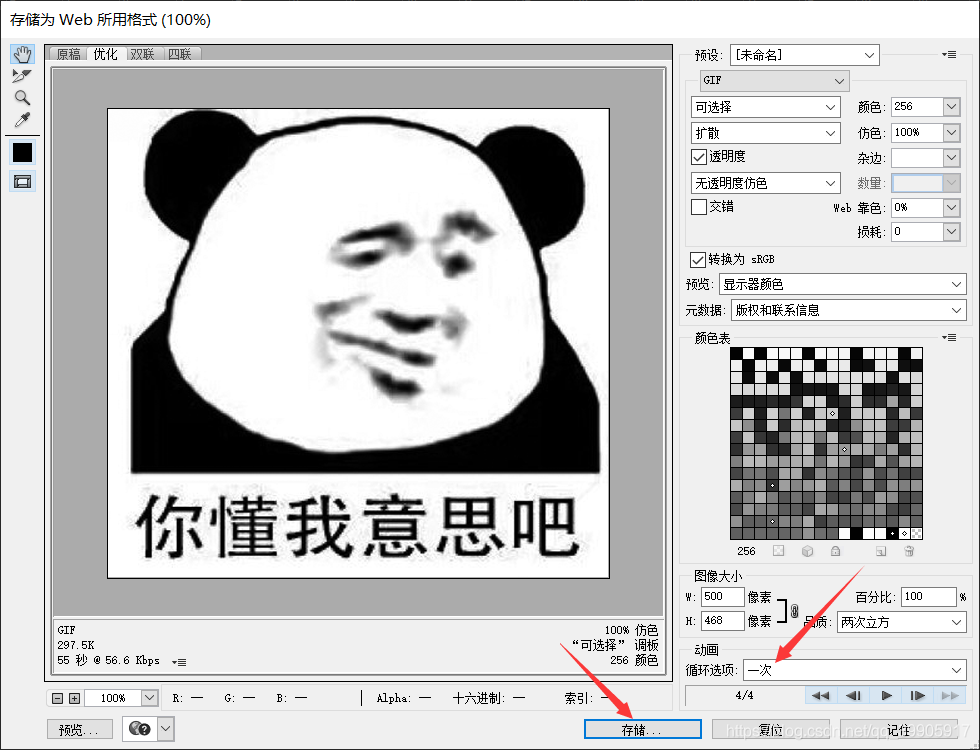Image resolution: width=980 pixels, height=750 pixels.
Task: Open the 可选择 color reduction dropdown
Action: pyautogui.click(x=765, y=108)
